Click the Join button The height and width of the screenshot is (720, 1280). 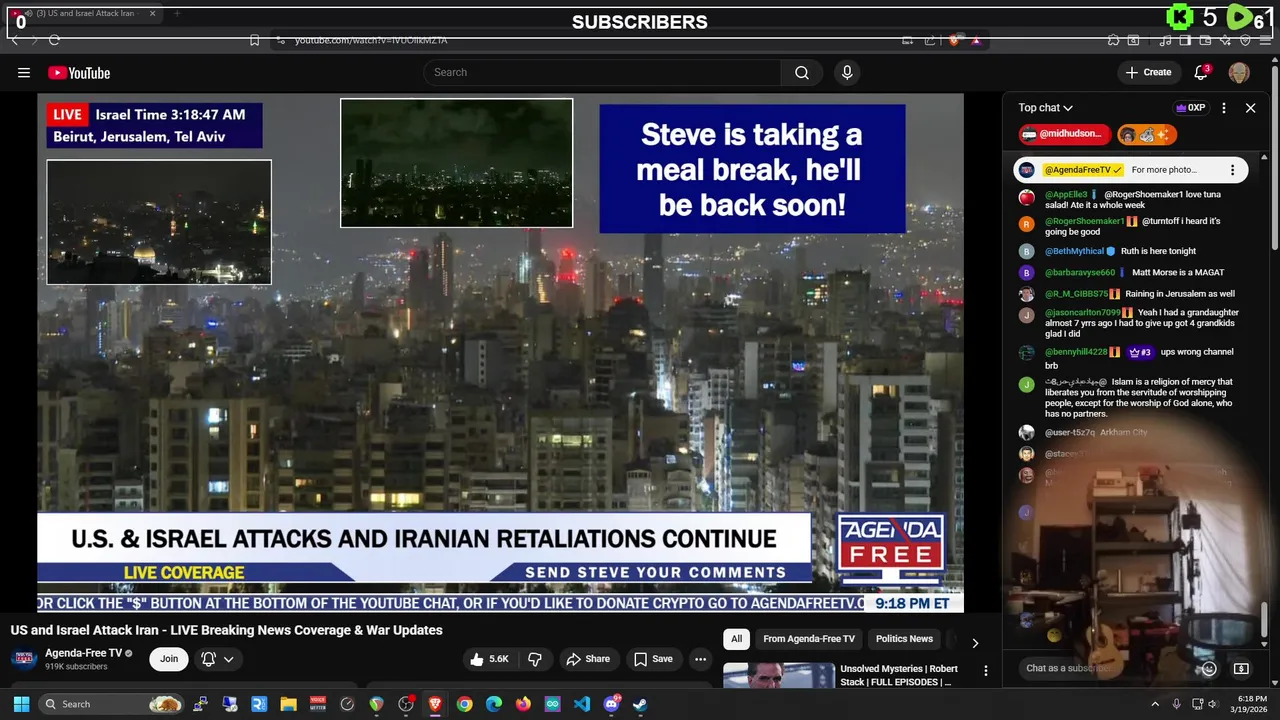pos(169,659)
